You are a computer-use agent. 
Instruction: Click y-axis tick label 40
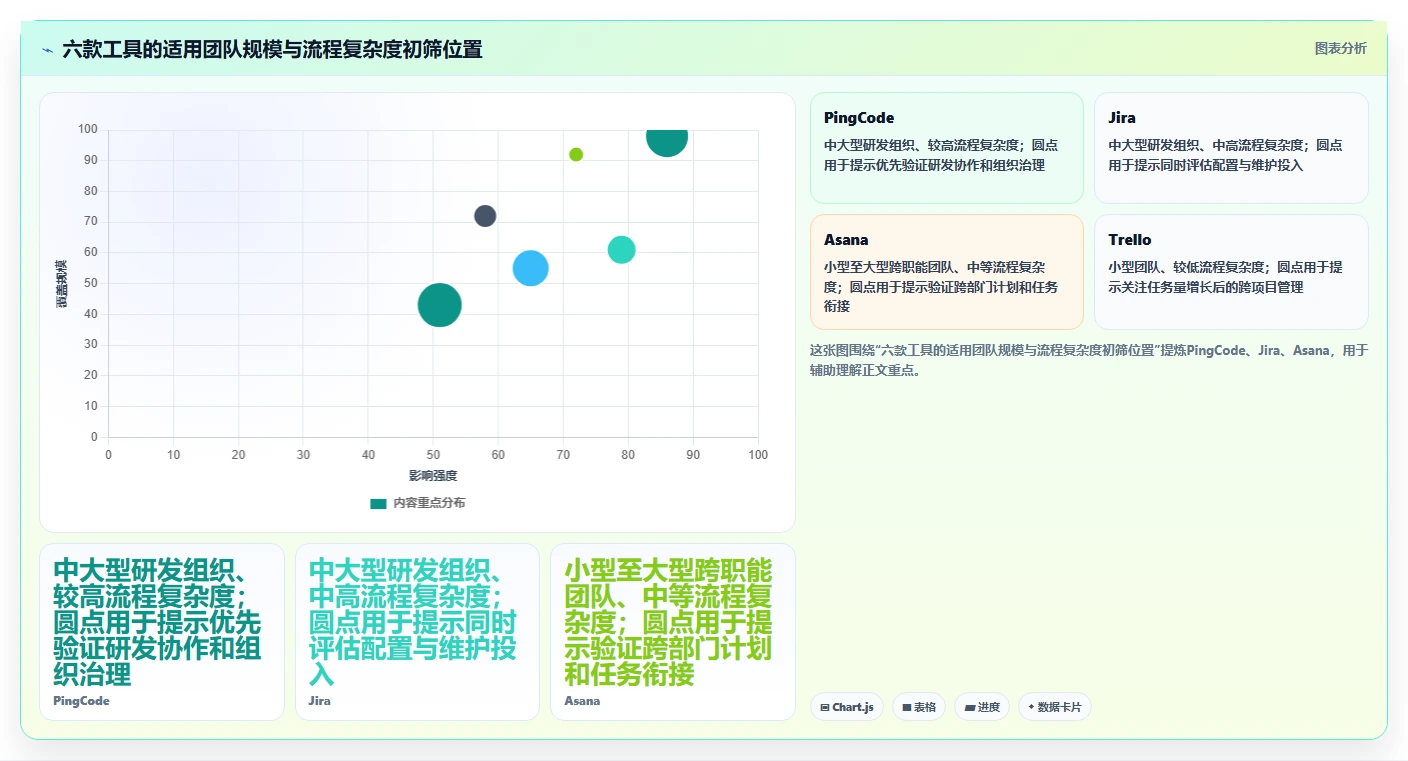pyautogui.click(x=91, y=314)
